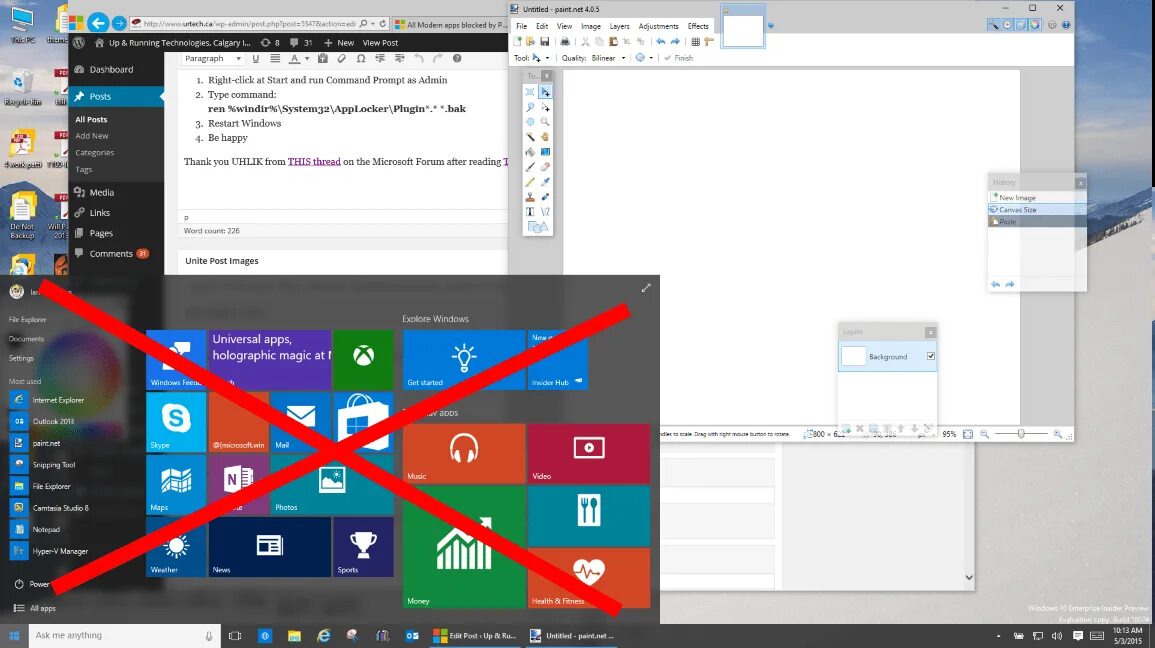Select the Zoom magnifier tool in Tools panel
The height and width of the screenshot is (648, 1155).
[545, 122]
